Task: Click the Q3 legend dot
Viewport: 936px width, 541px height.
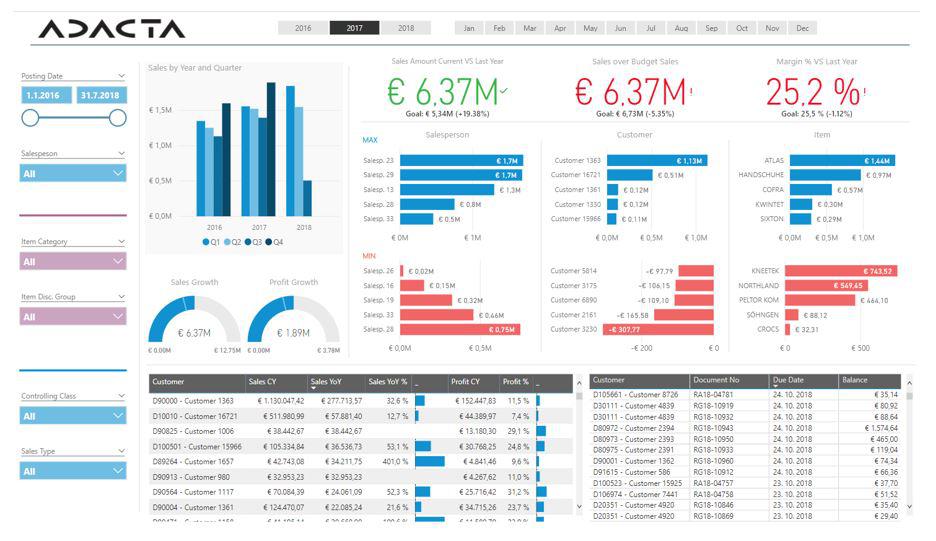Action: [248, 242]
